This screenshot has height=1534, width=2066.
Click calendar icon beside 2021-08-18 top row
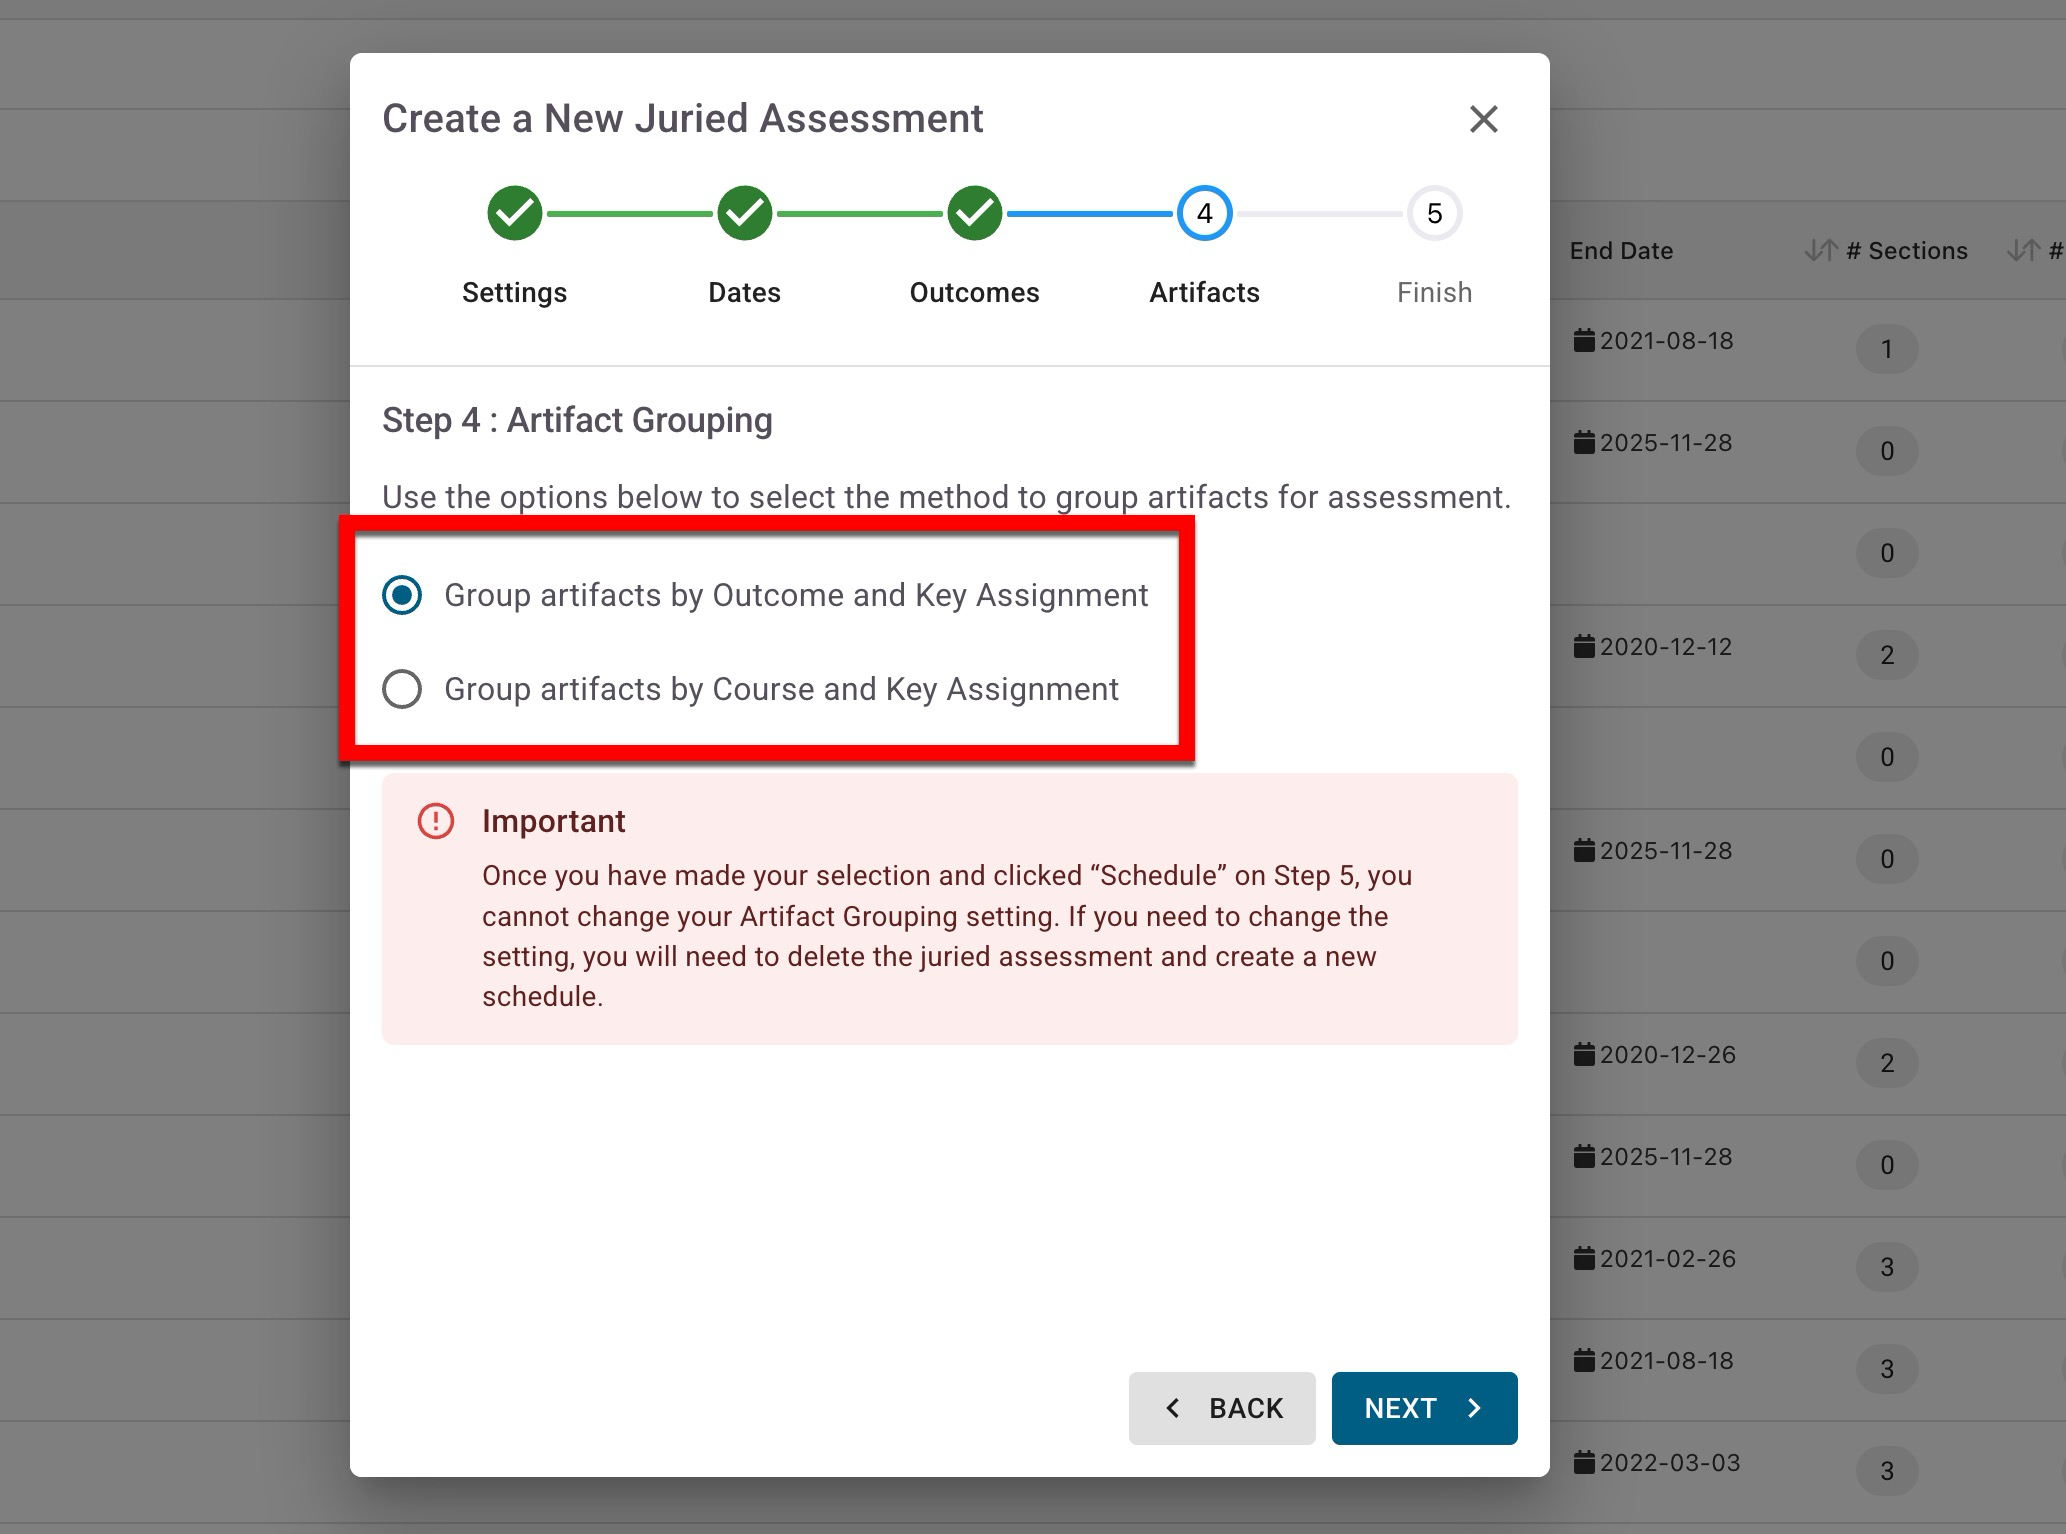[x=1584, y=341]
